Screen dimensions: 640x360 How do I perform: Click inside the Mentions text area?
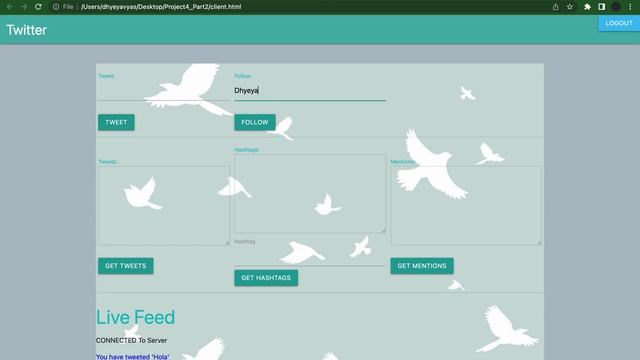tap(466, 206)
